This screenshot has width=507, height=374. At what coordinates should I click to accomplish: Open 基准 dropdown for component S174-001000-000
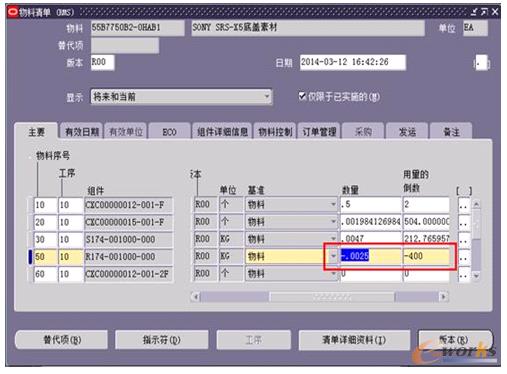pos(333,239)
